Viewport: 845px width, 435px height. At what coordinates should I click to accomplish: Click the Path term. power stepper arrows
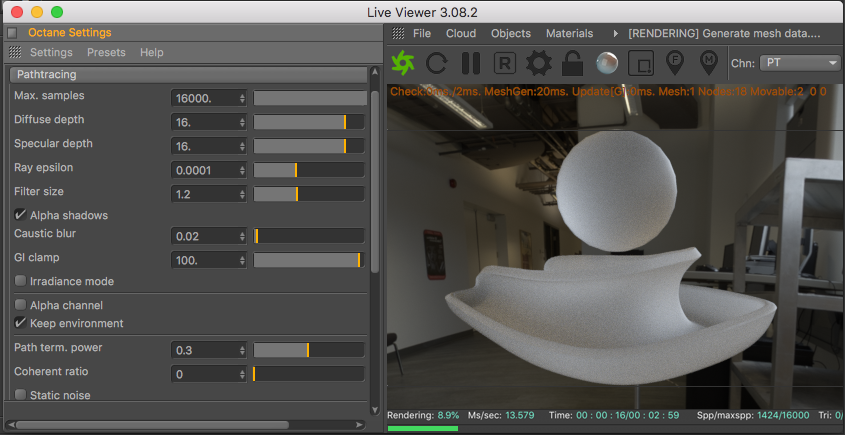coord(243,350)
